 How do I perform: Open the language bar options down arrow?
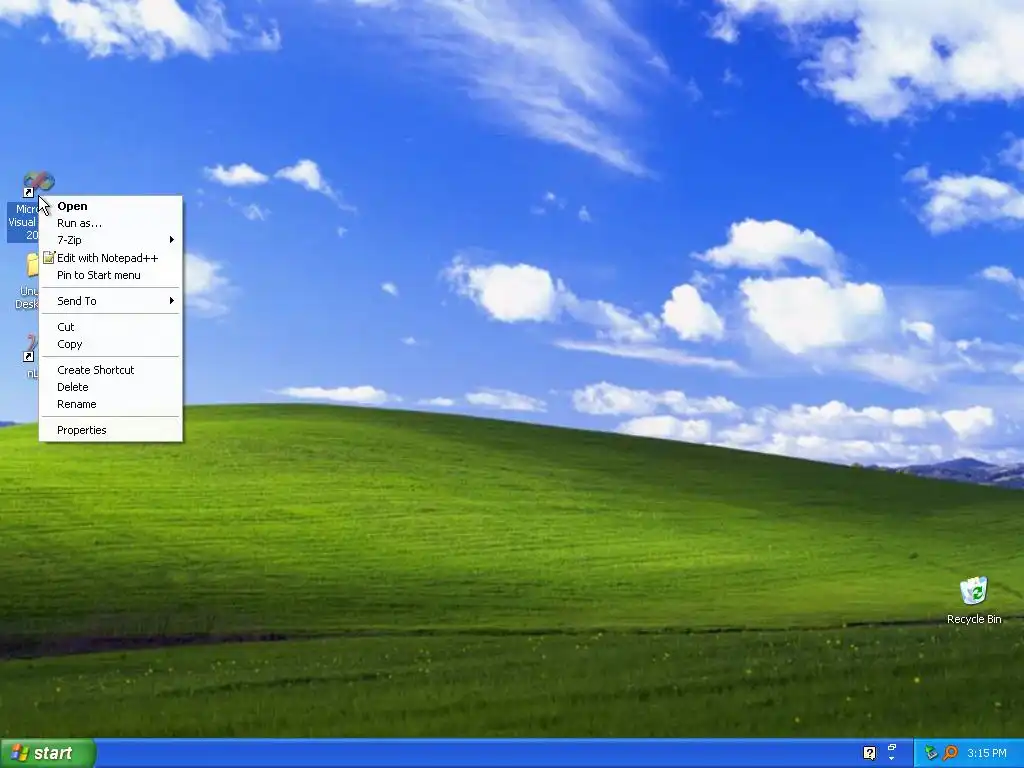(892, 759)
